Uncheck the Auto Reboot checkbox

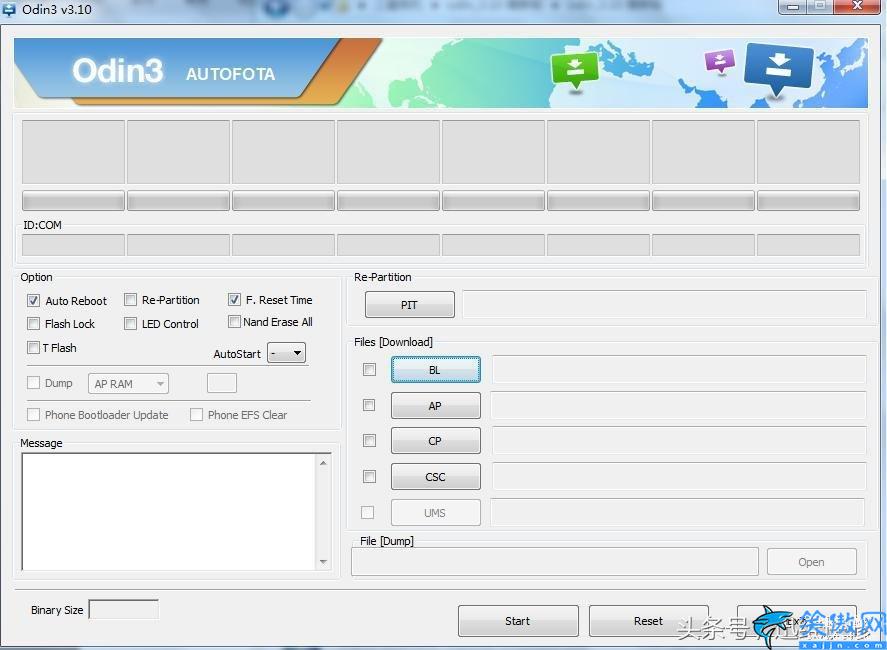[33, 300]
